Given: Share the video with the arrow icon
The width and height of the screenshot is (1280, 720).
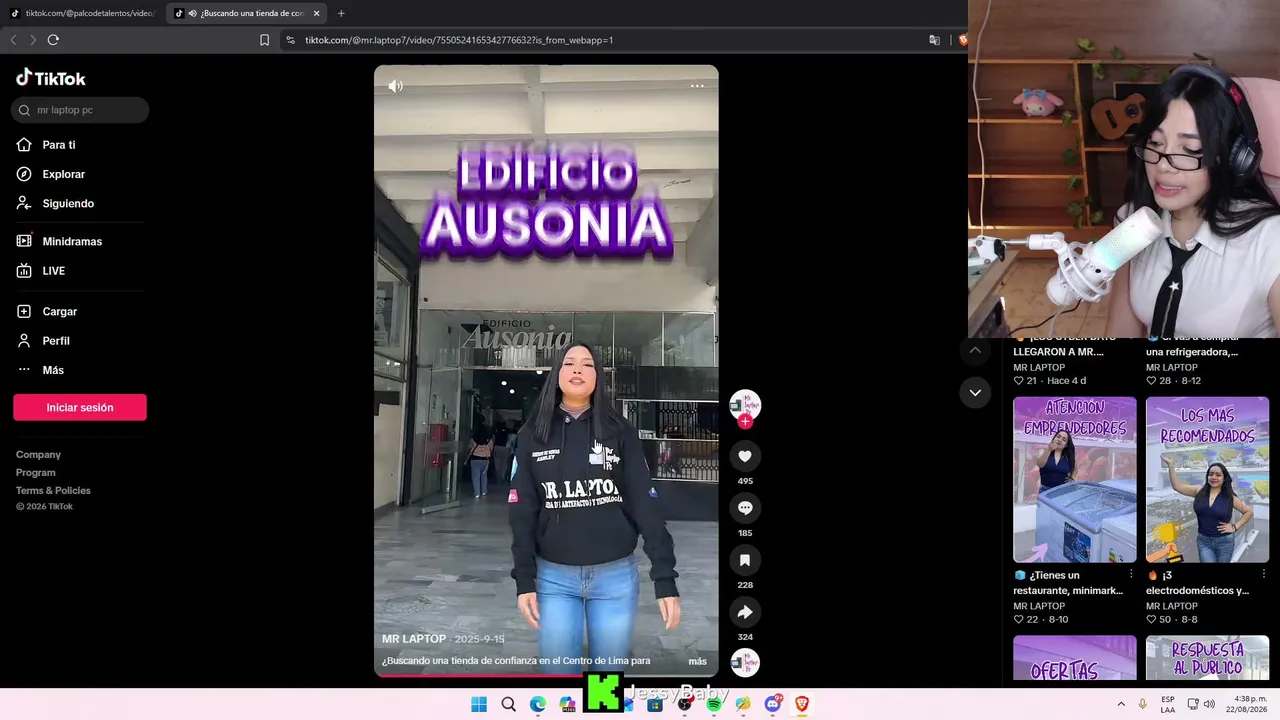Looking at the screenshot, I should [x=745, y=612].
